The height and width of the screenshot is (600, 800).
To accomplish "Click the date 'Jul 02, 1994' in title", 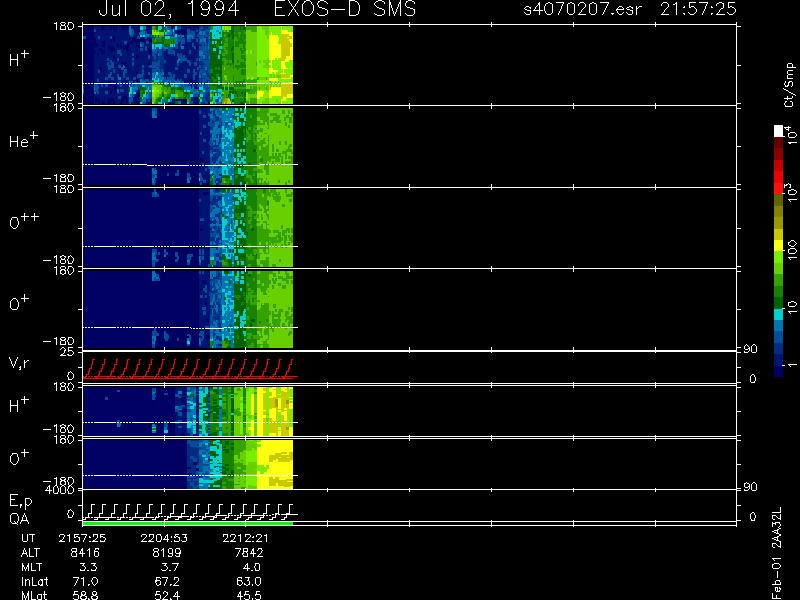I will pyautogui.click(x=169, y=9).
